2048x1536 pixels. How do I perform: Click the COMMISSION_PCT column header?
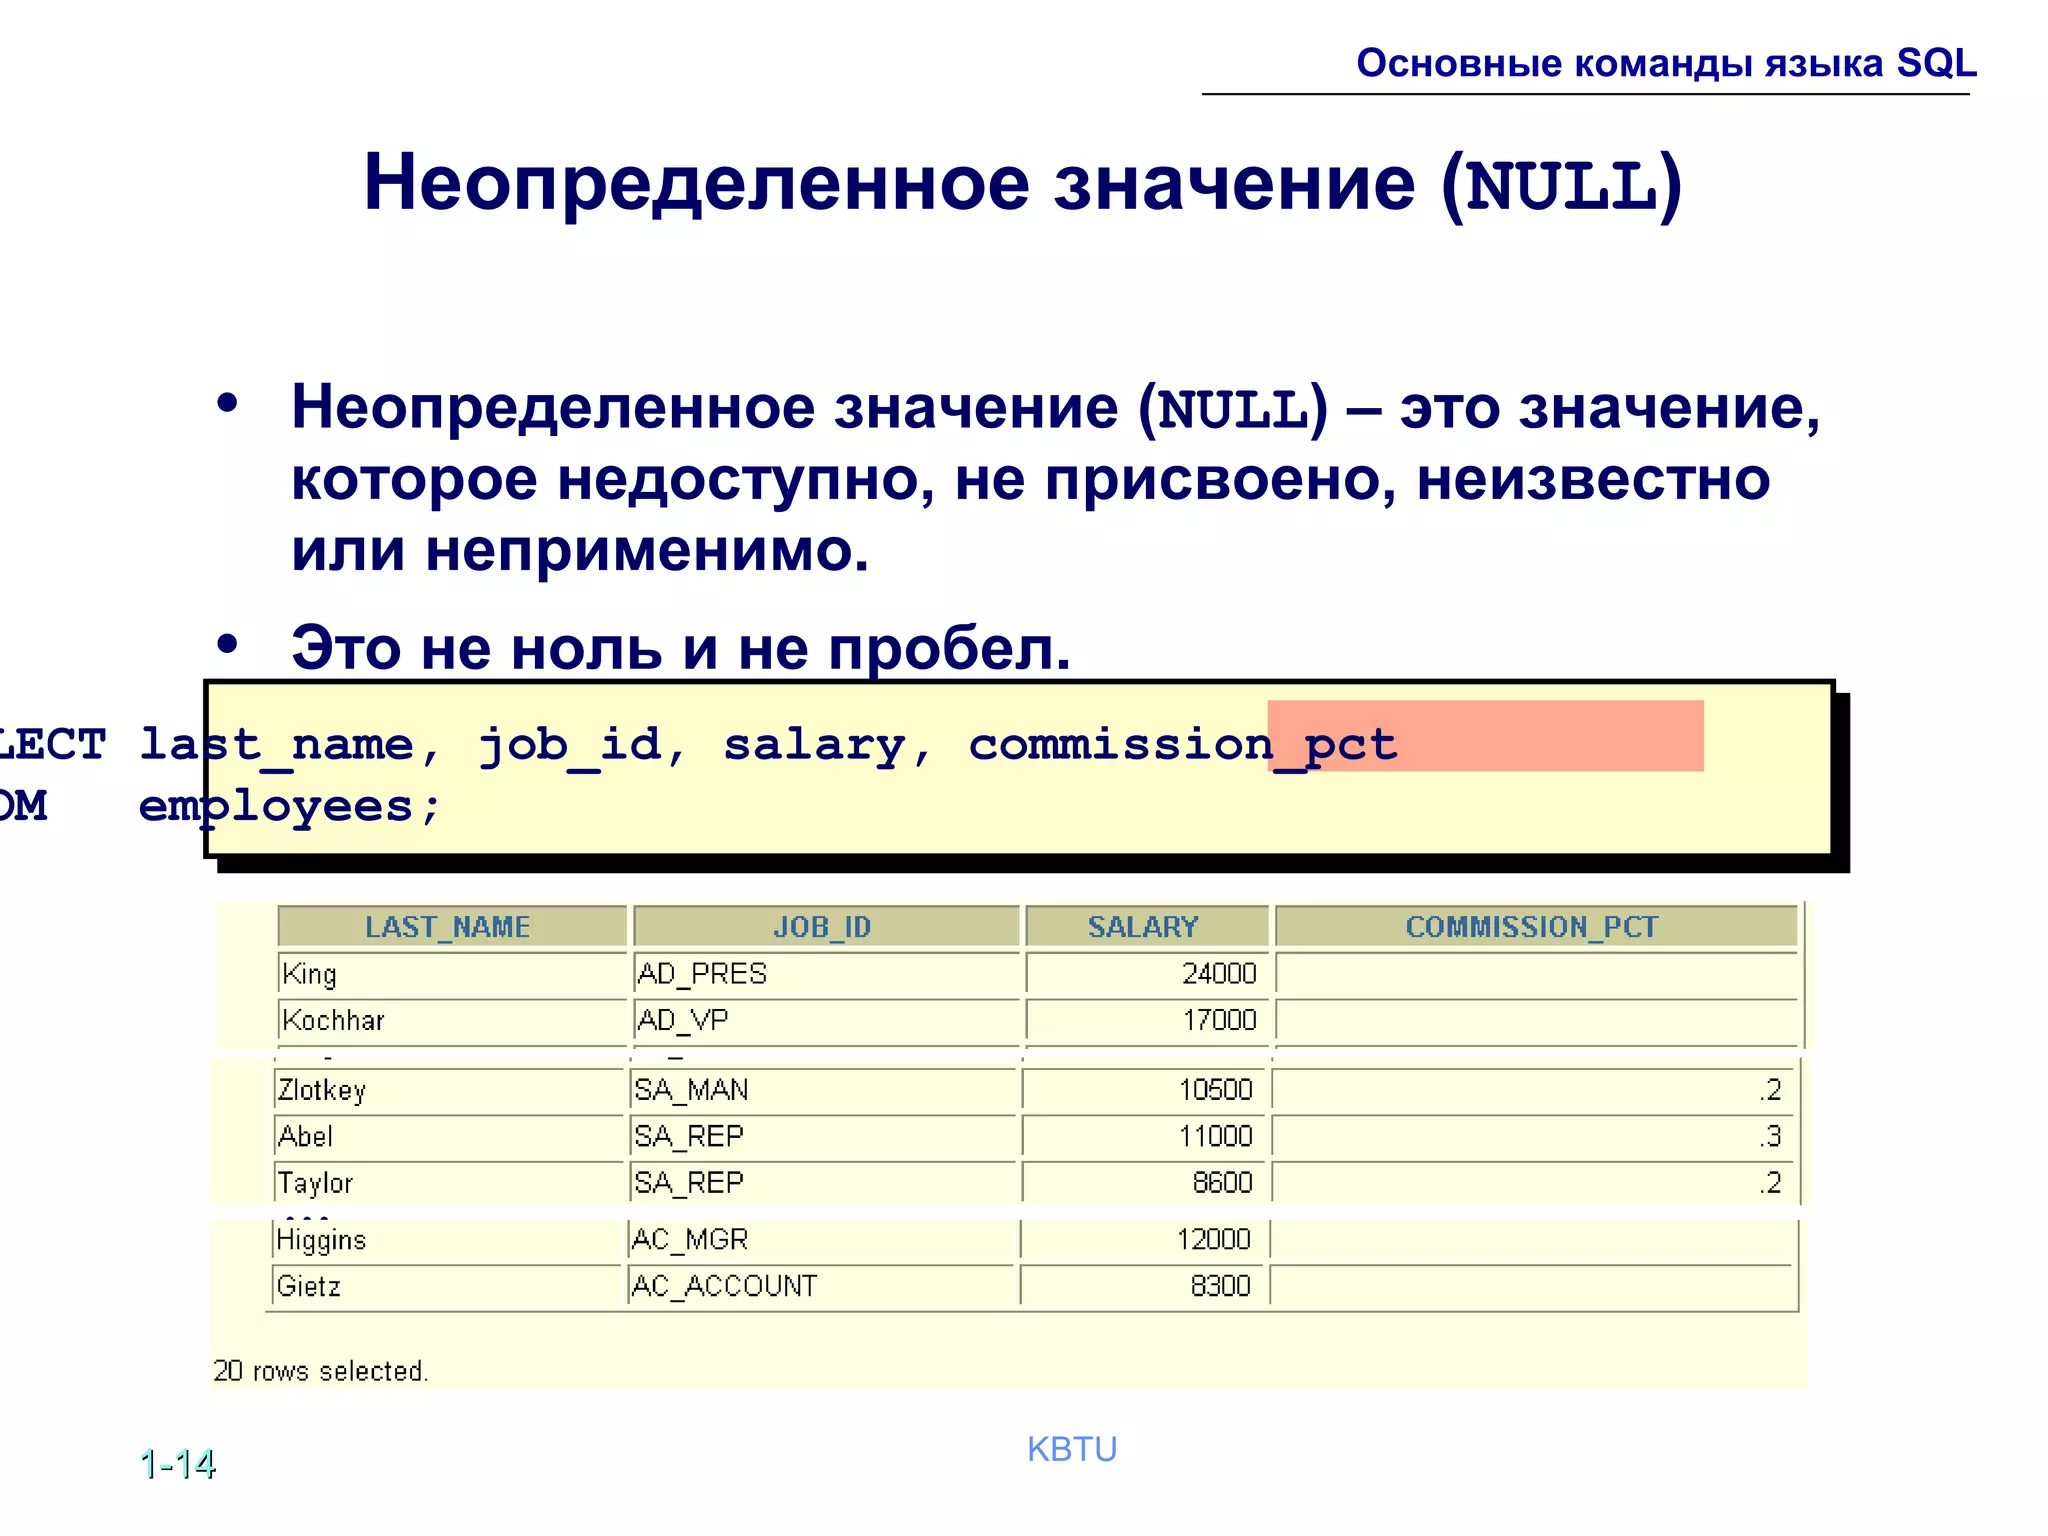(1536, 926)
